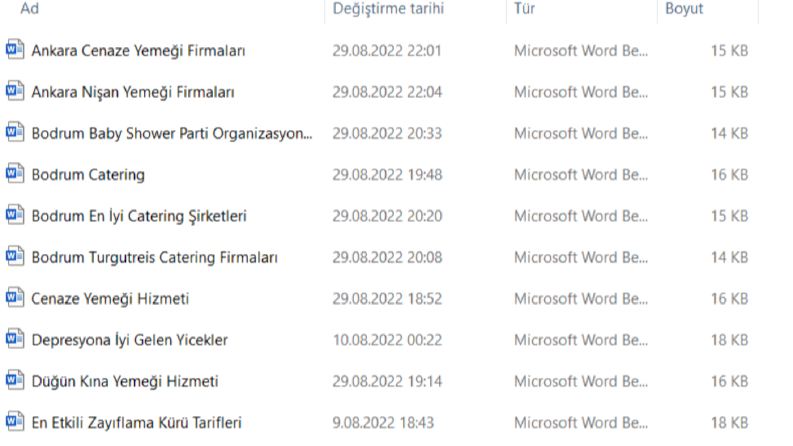Click the 18 KB size of Depresyona İyi Gelen Yicekler

729,340
